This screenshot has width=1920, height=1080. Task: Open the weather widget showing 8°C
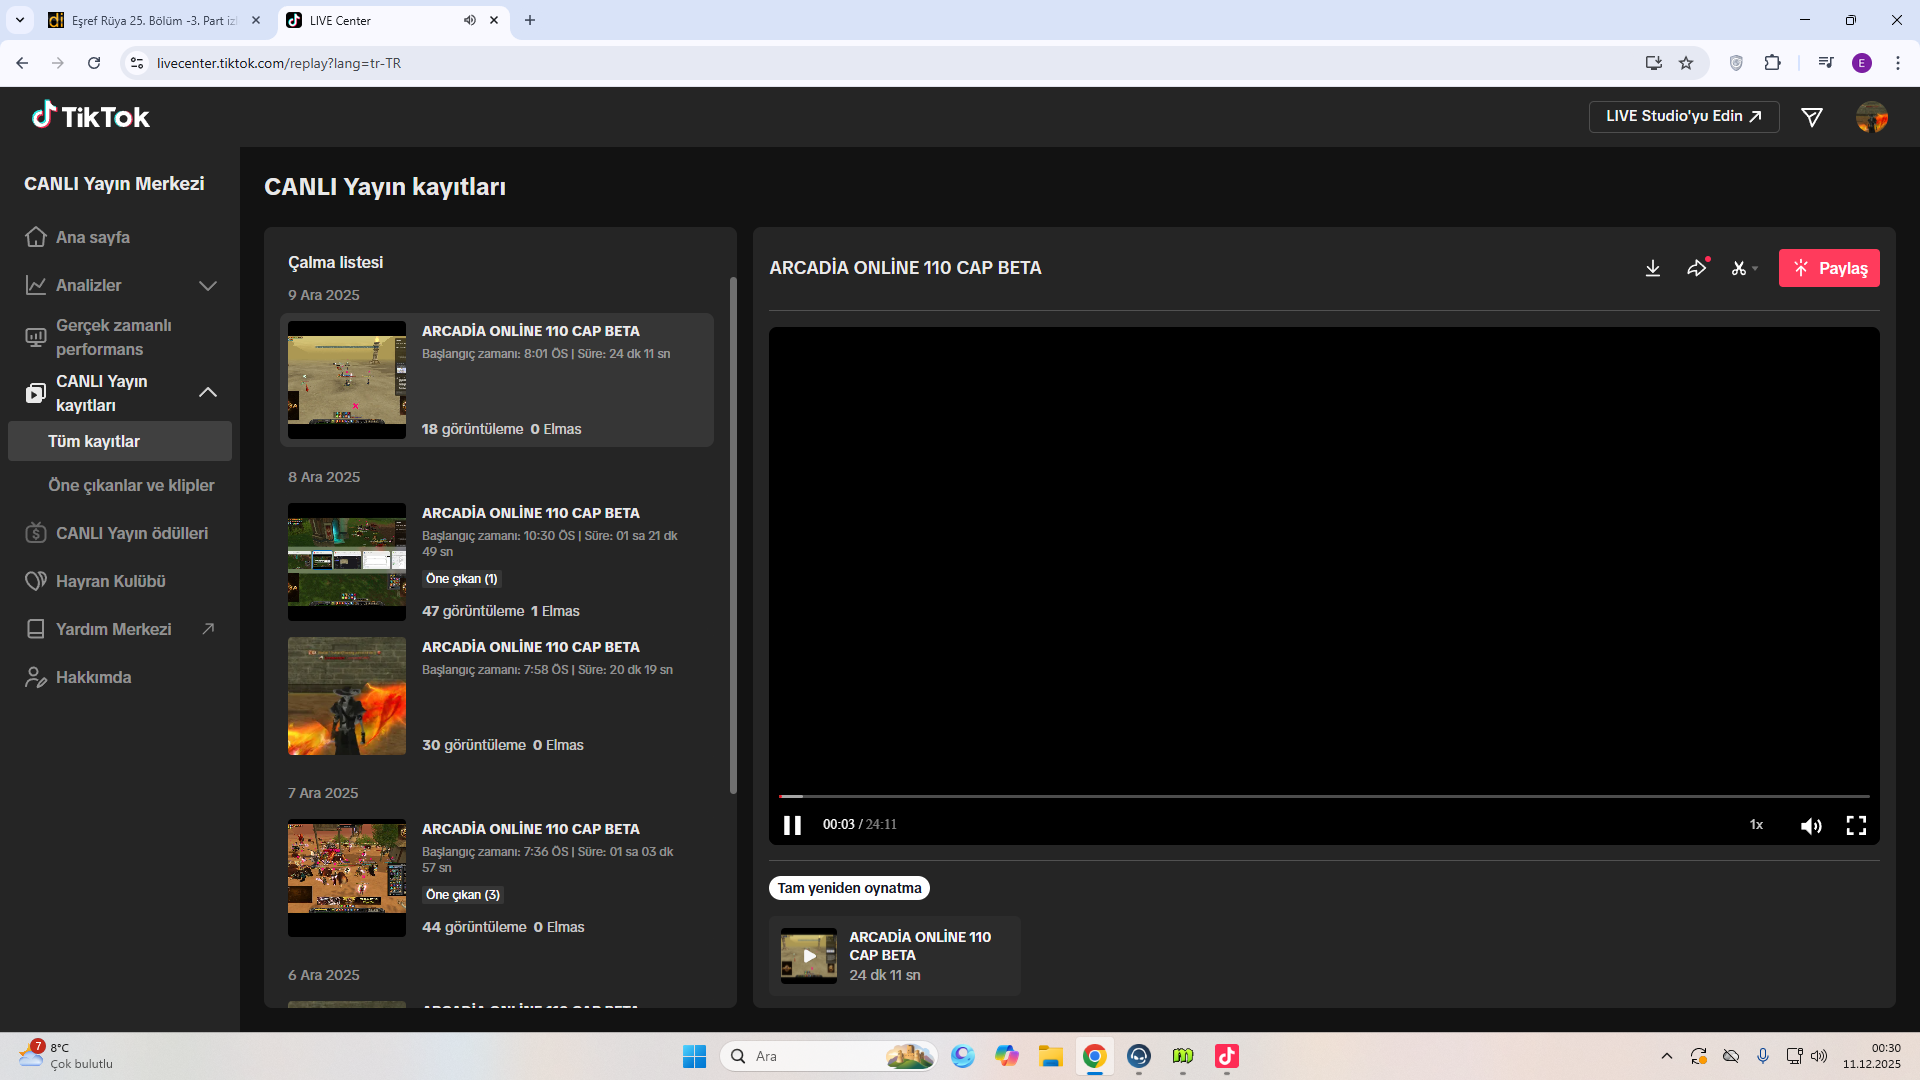tap(66, 1056)
